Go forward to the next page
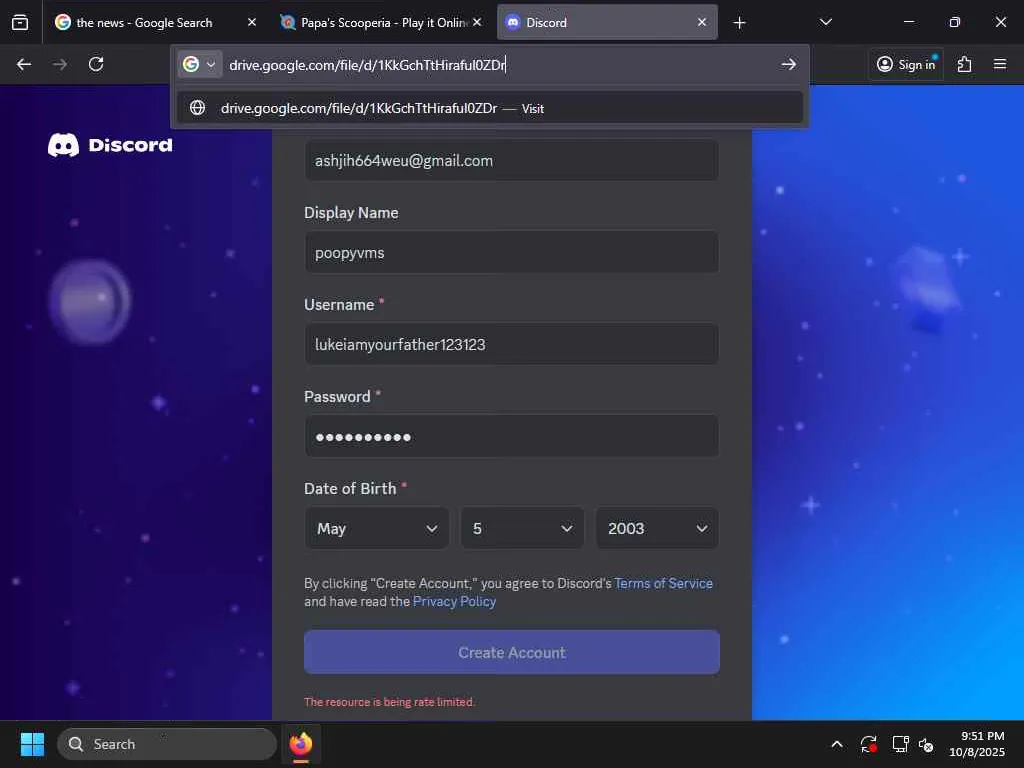Viewport: 1024px width, 768px height. 59,64
